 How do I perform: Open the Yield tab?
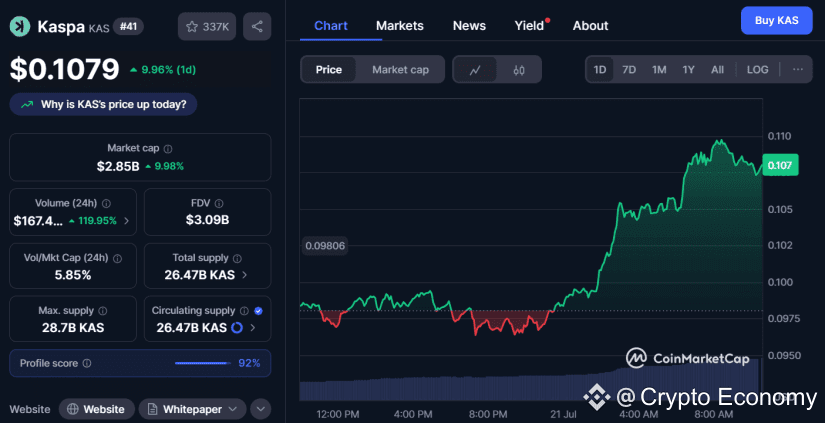(529, 26)
